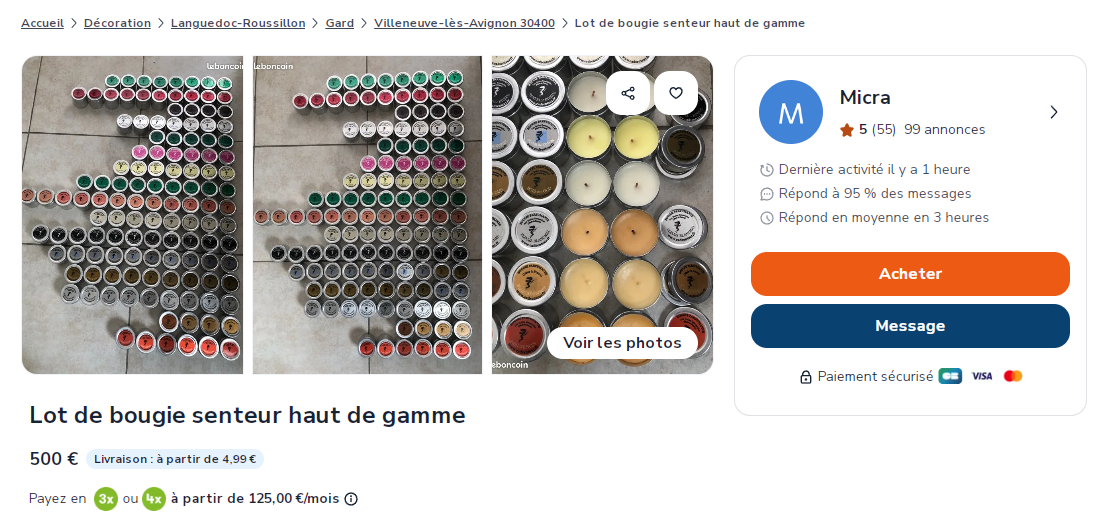The width and height of the screenshot is (1096, 524).
Task: Open Villeneuve-lès-Avignon 30400 breadcrumb
Action: (464, 23)
